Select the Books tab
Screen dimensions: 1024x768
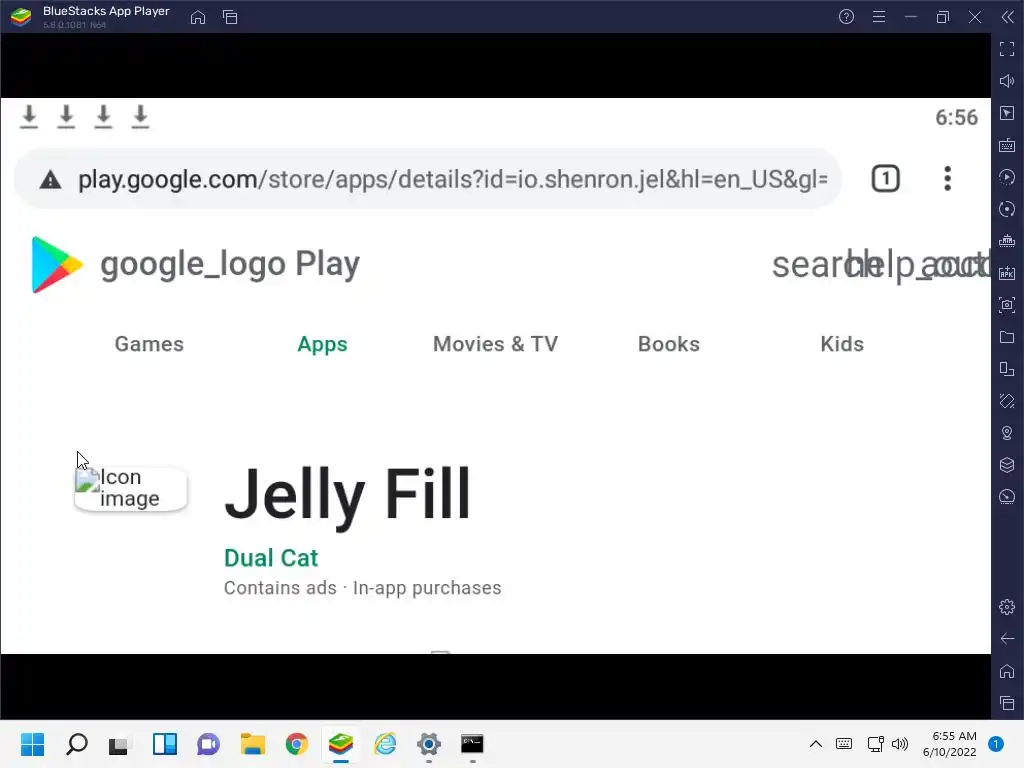click(x=669, y=344)
